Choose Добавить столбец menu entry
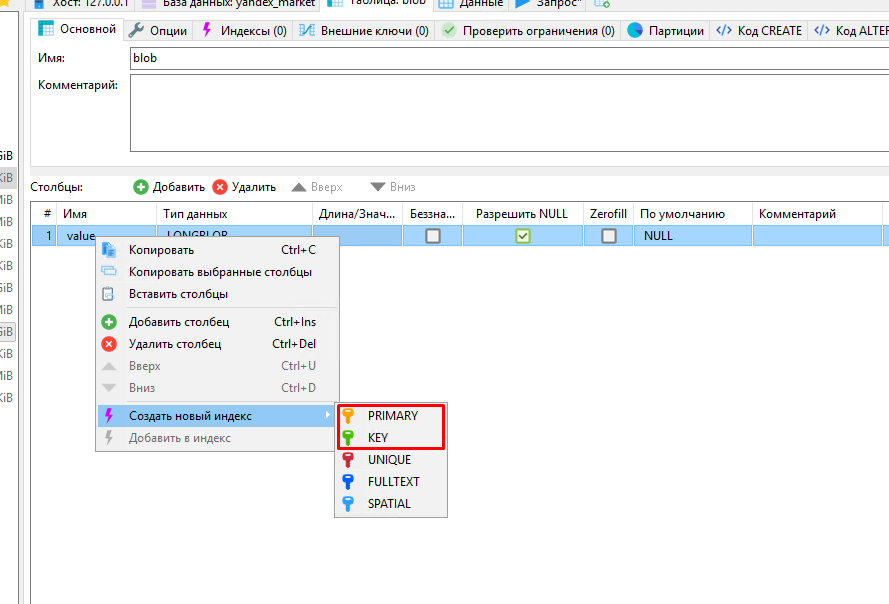This screenshot has width=889, height=604. point(217,322)
